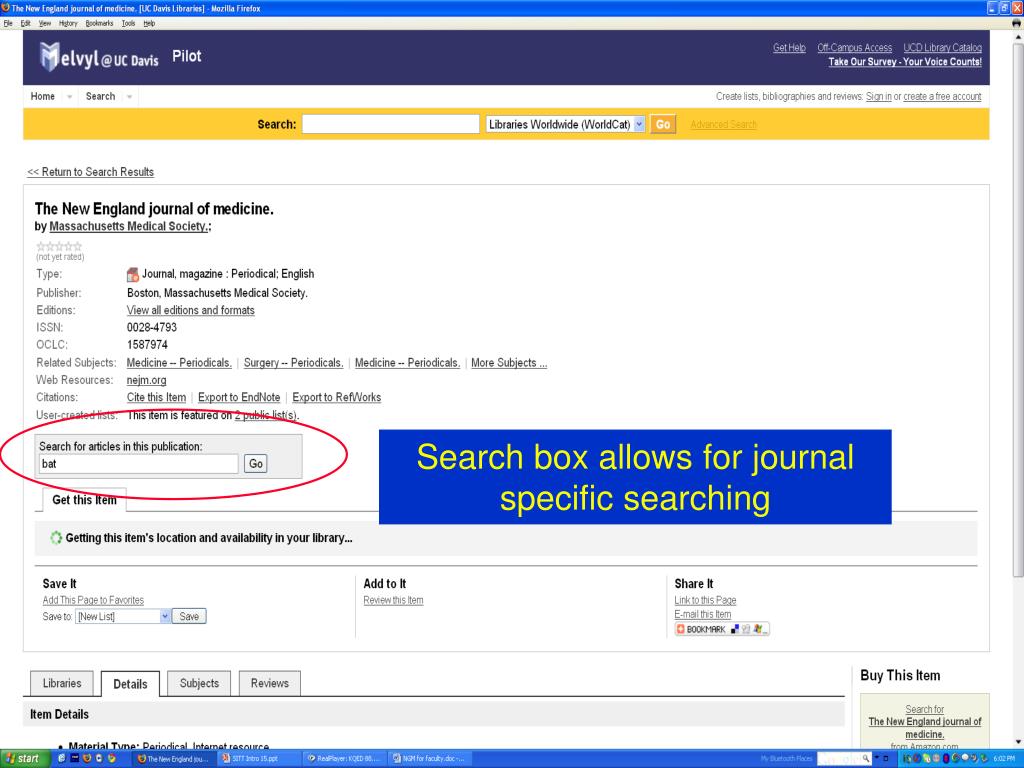
Task: Click Cite this Item link
Action: tap(156, 397)
